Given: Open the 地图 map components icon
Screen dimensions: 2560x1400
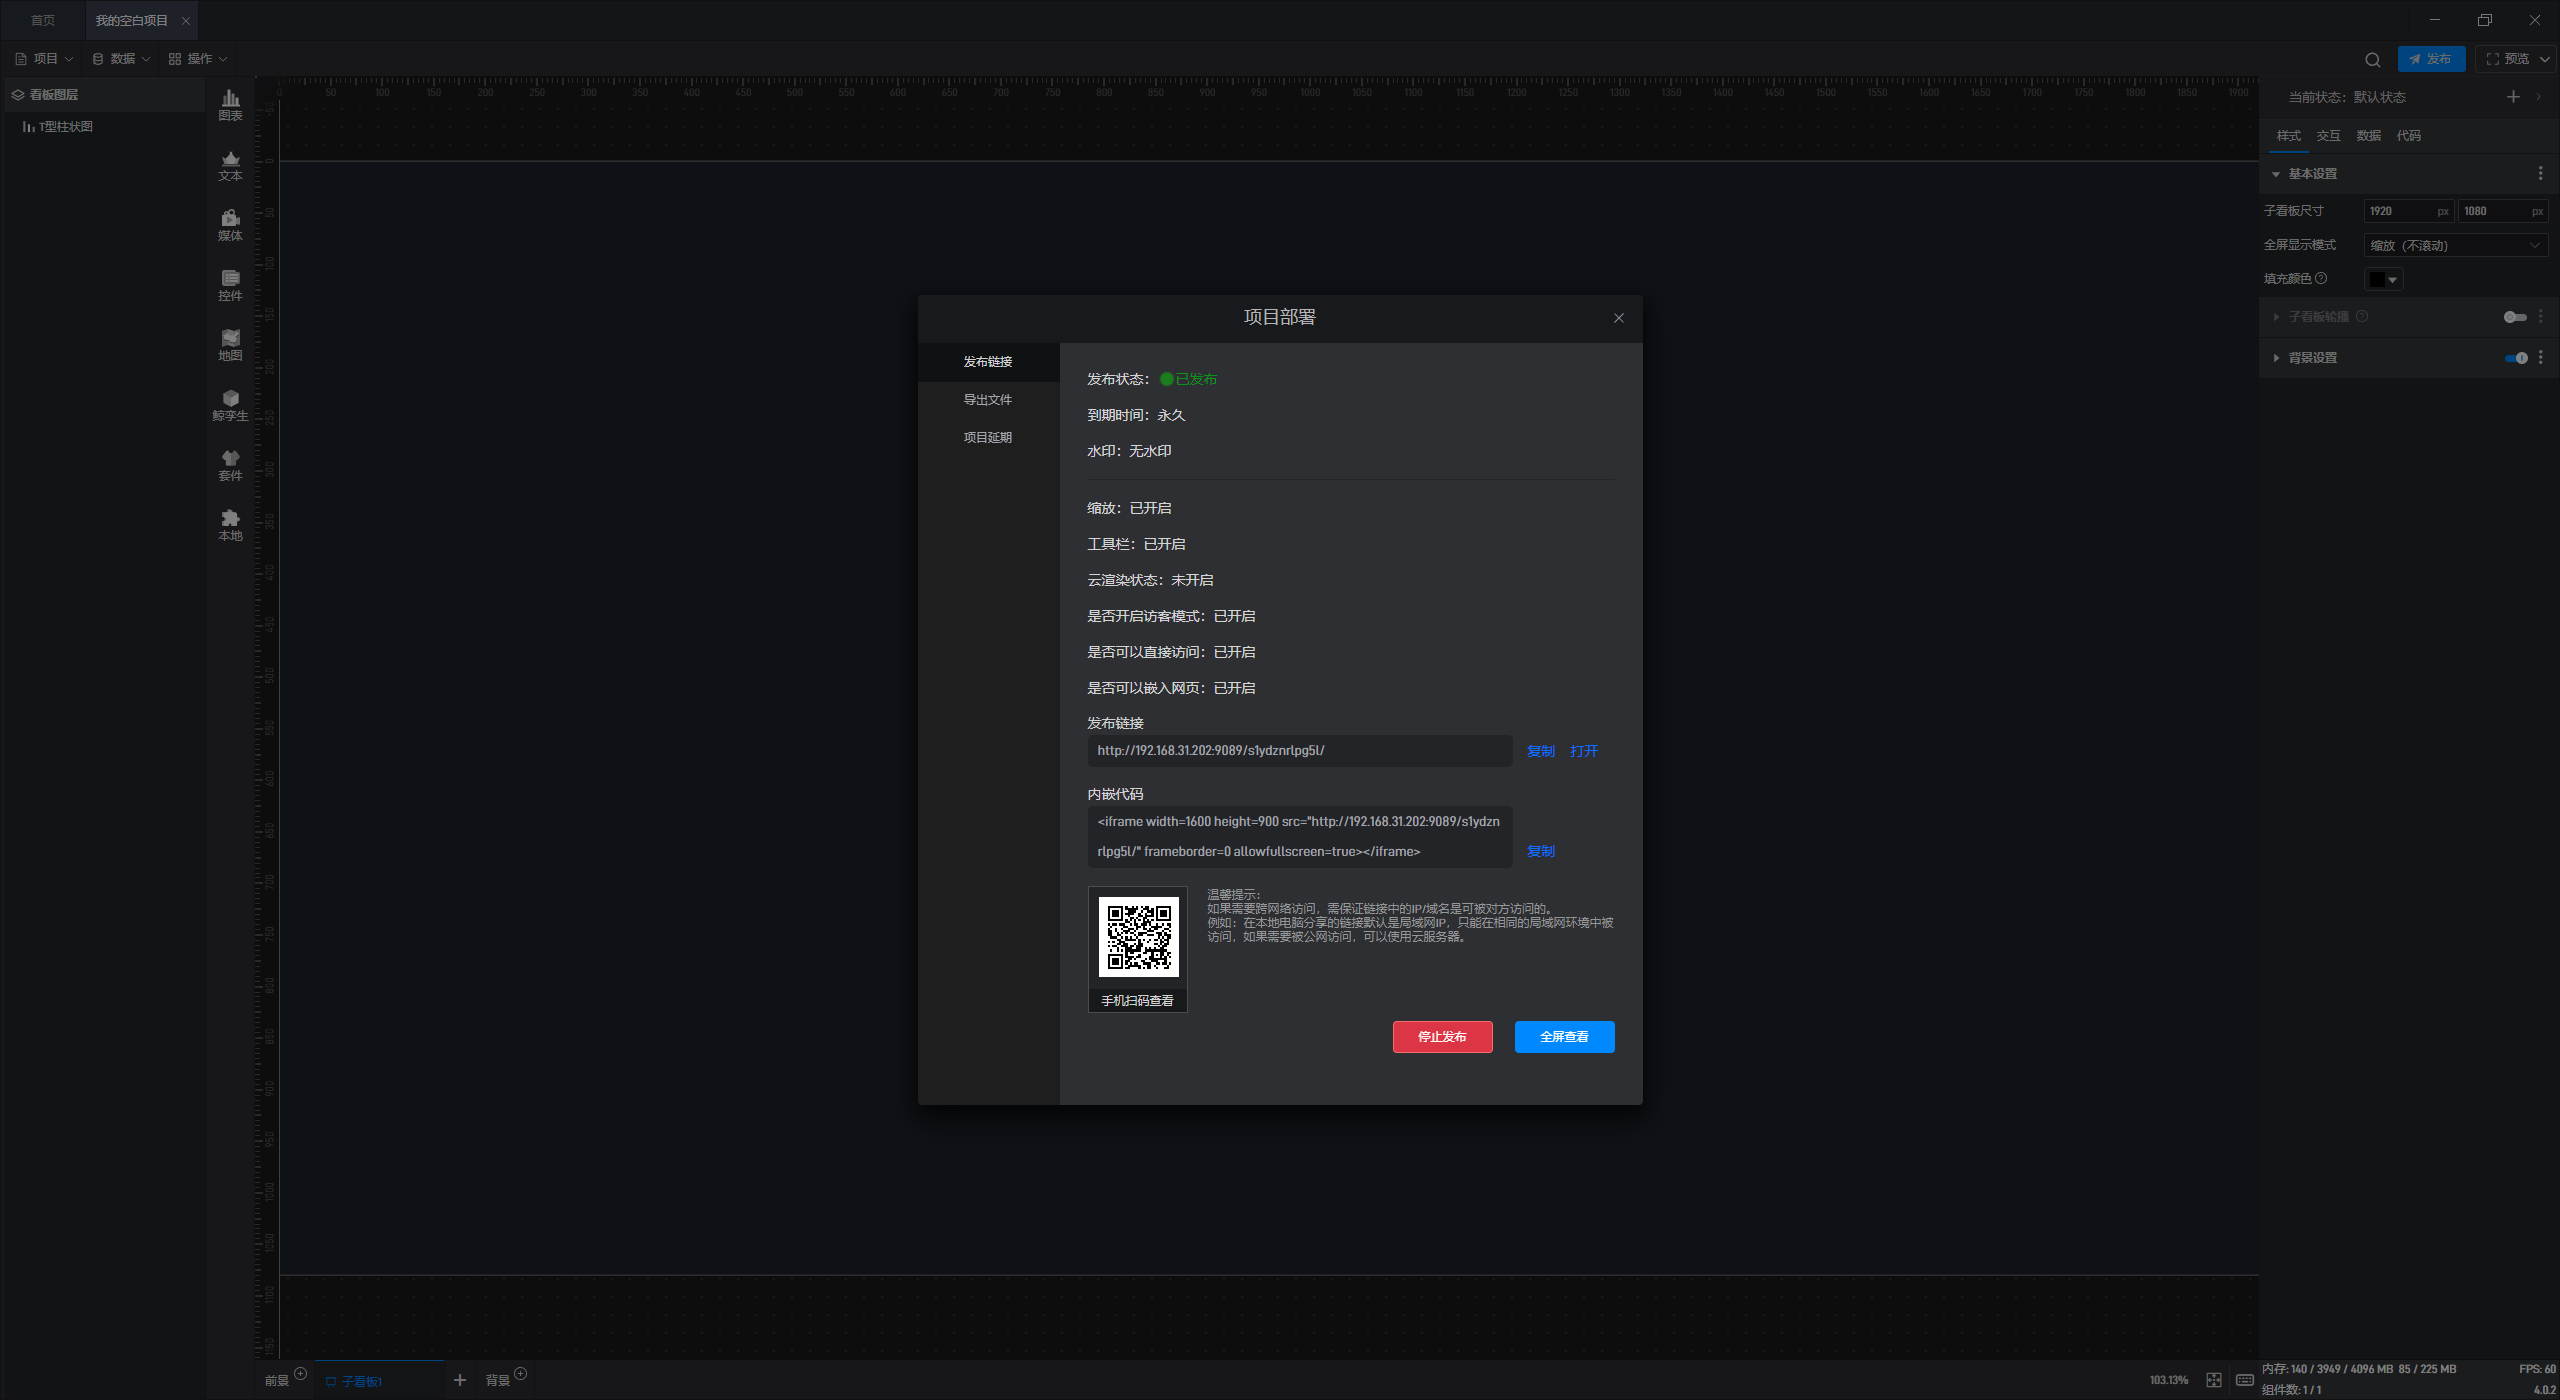Looking at the screenshot, I should point(230,344).
